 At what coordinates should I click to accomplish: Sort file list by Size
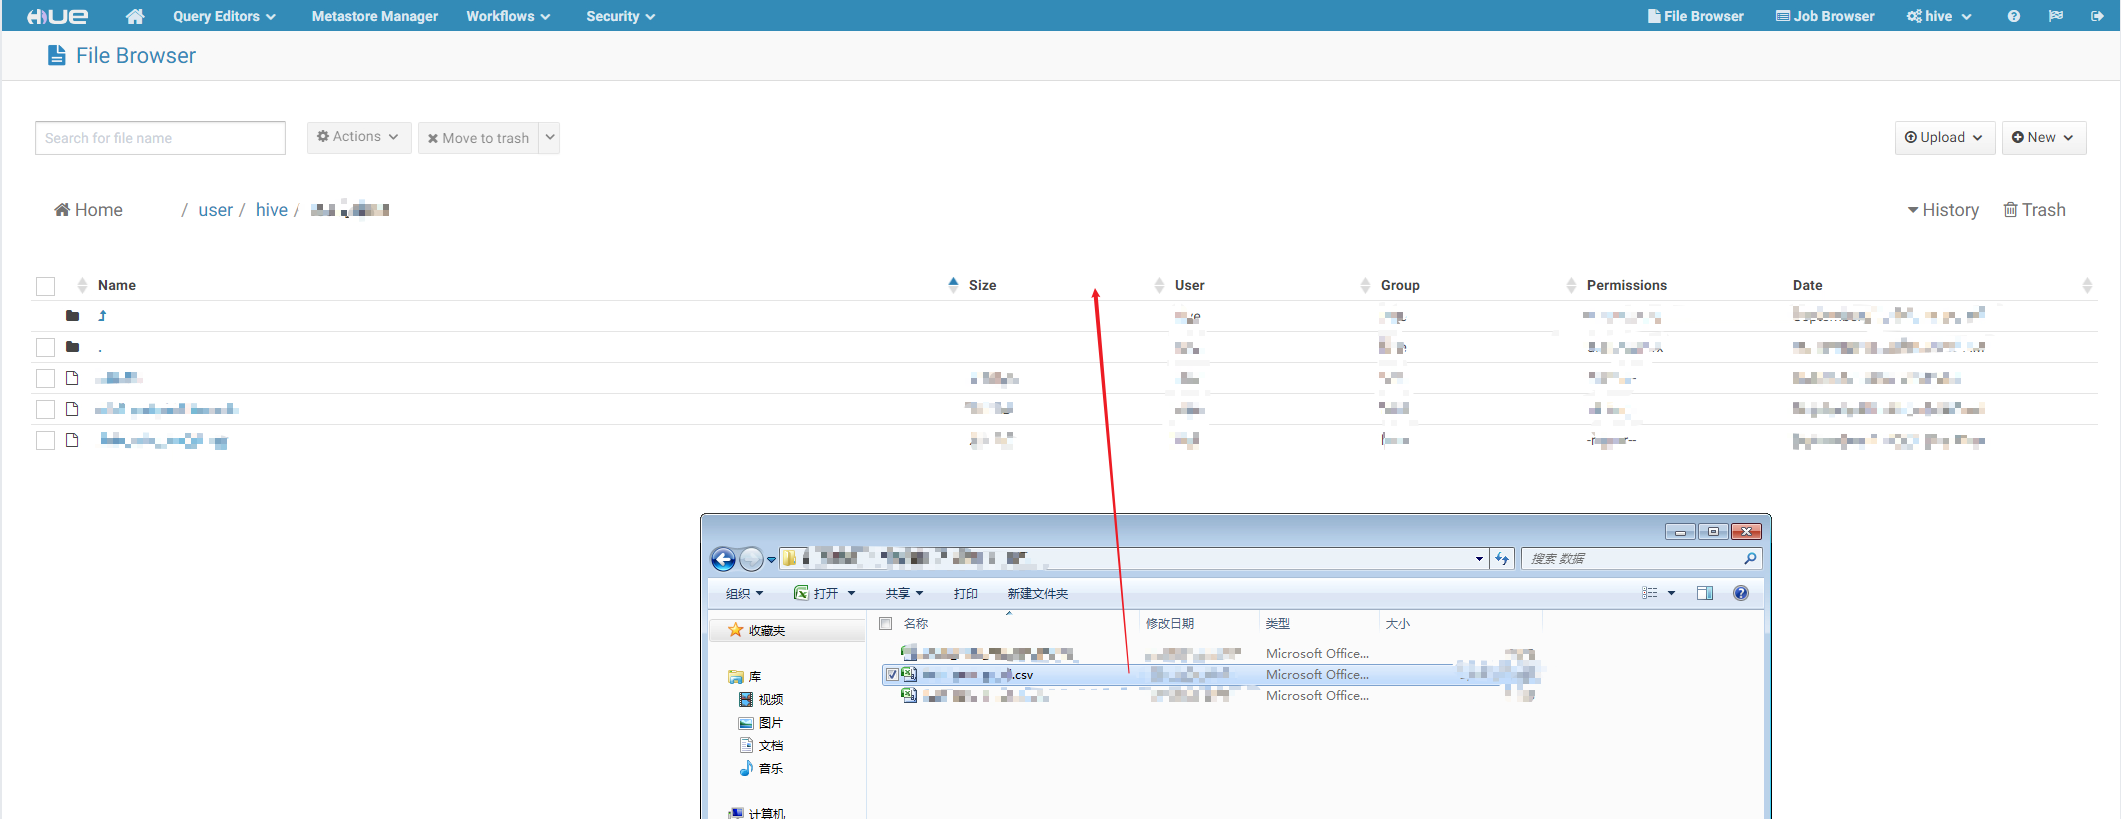pyautogui.click(x=982, y=285)
